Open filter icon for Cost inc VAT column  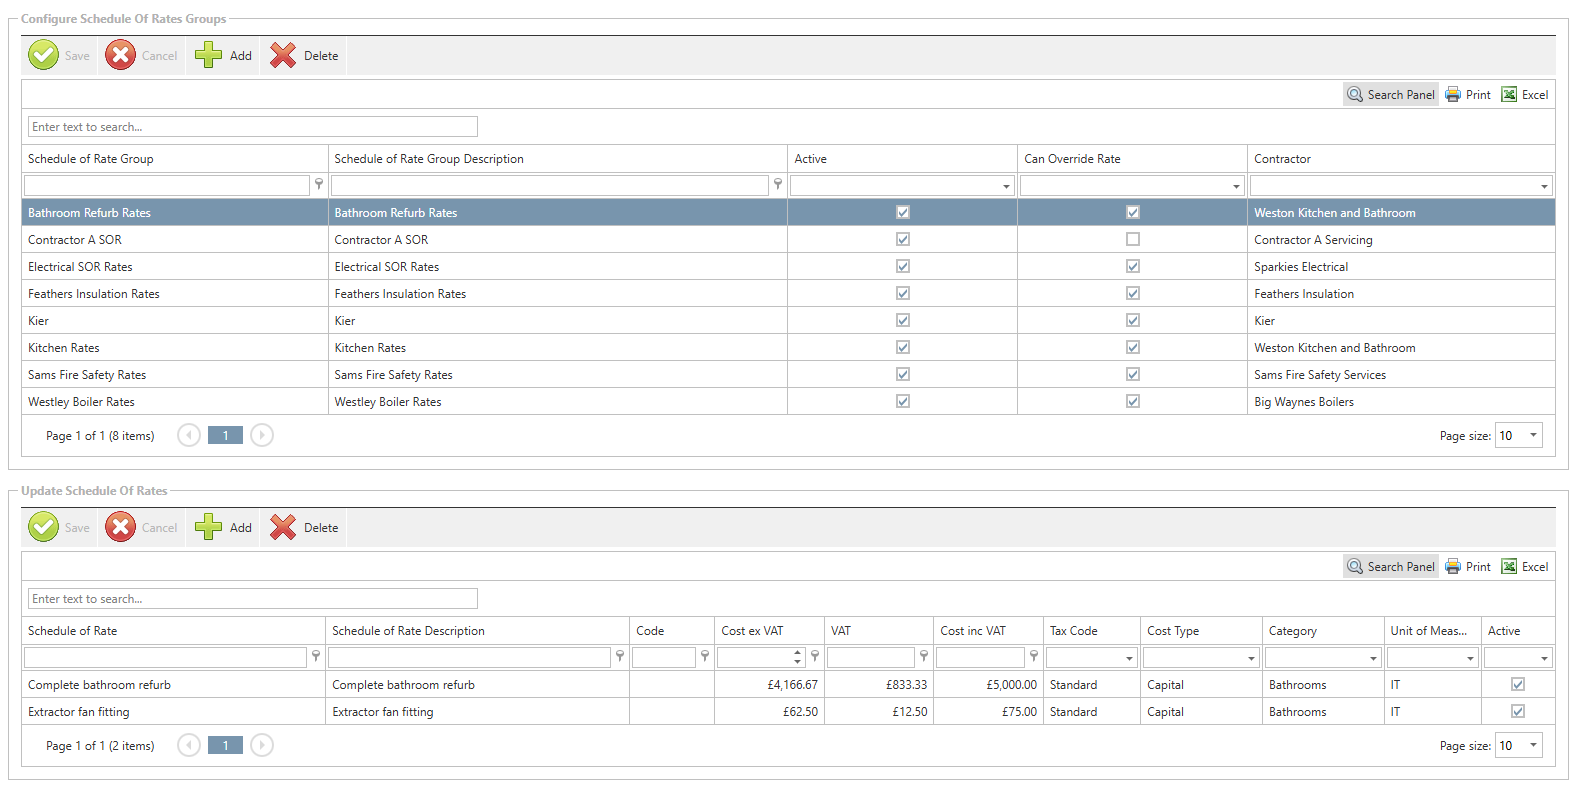point(1034,657)
